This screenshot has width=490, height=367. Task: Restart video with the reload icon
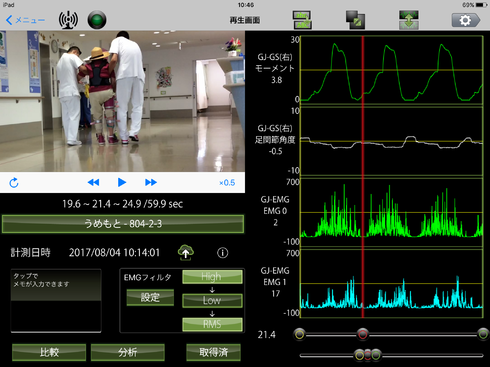[x=14, y=182]
